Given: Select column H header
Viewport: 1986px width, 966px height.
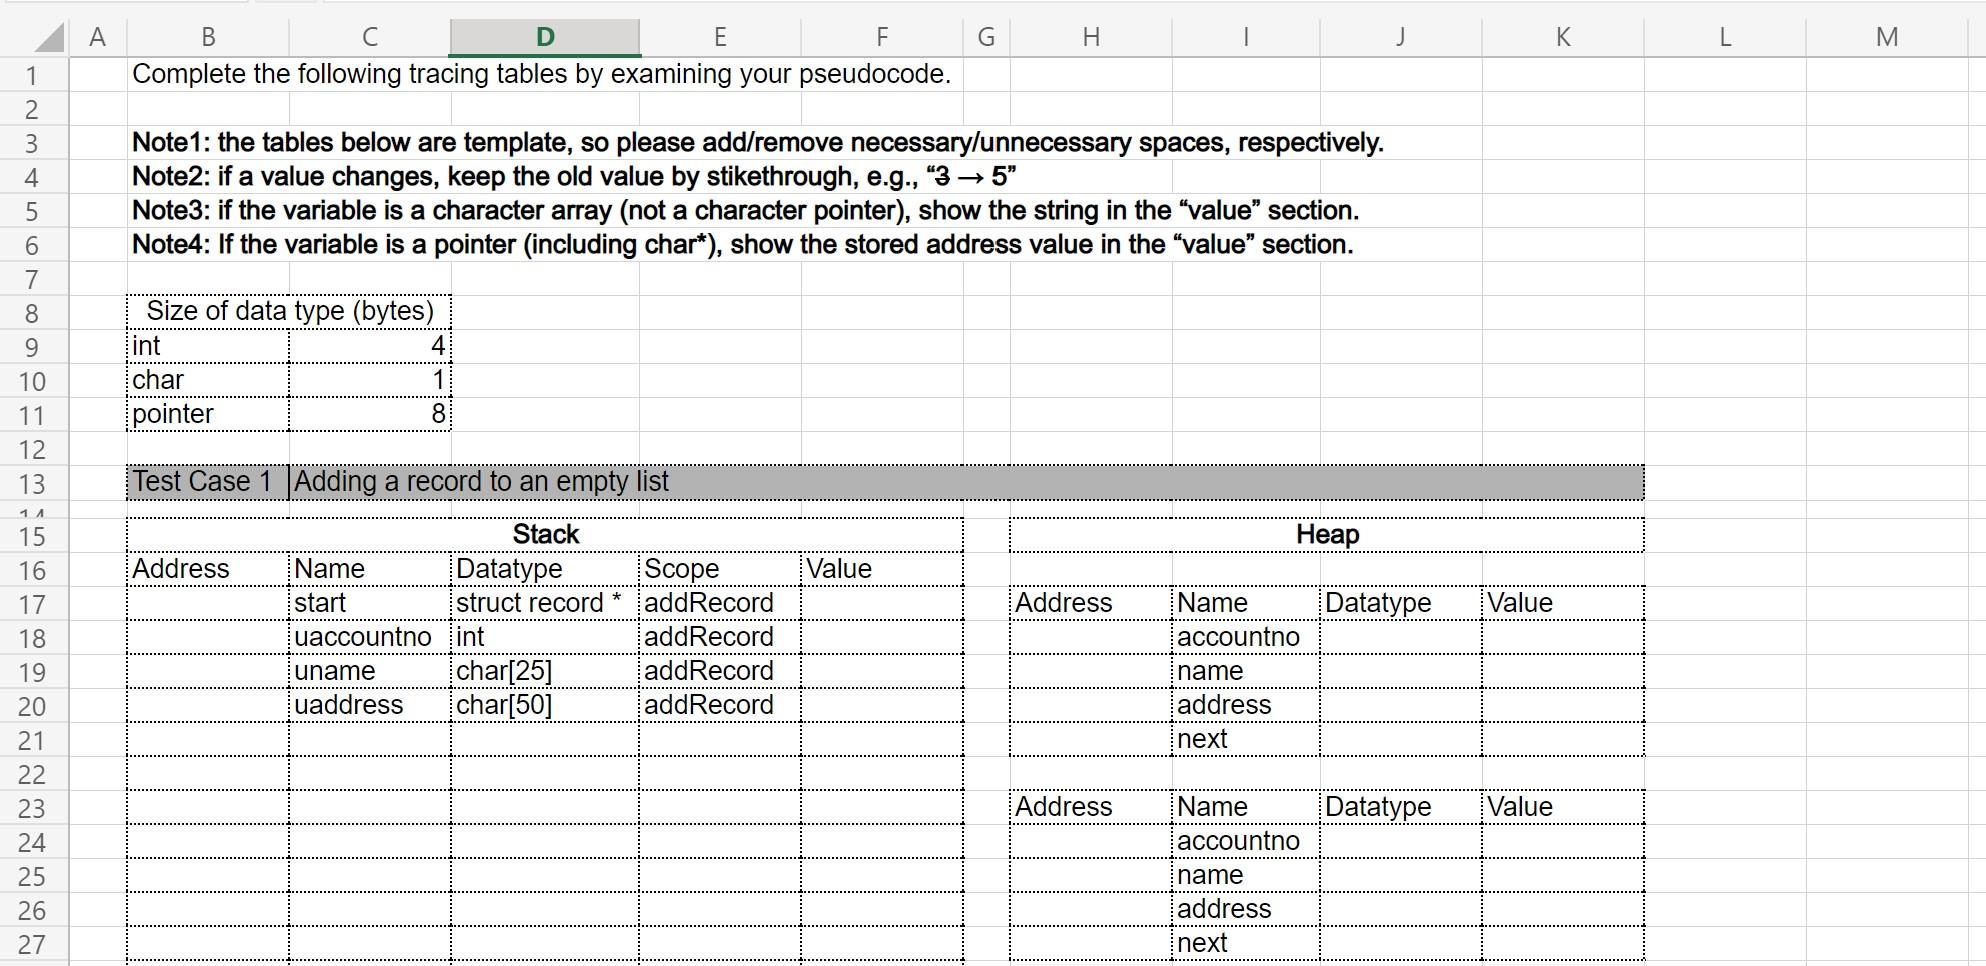Looking at the screenshot, I should pos(1089,36).
